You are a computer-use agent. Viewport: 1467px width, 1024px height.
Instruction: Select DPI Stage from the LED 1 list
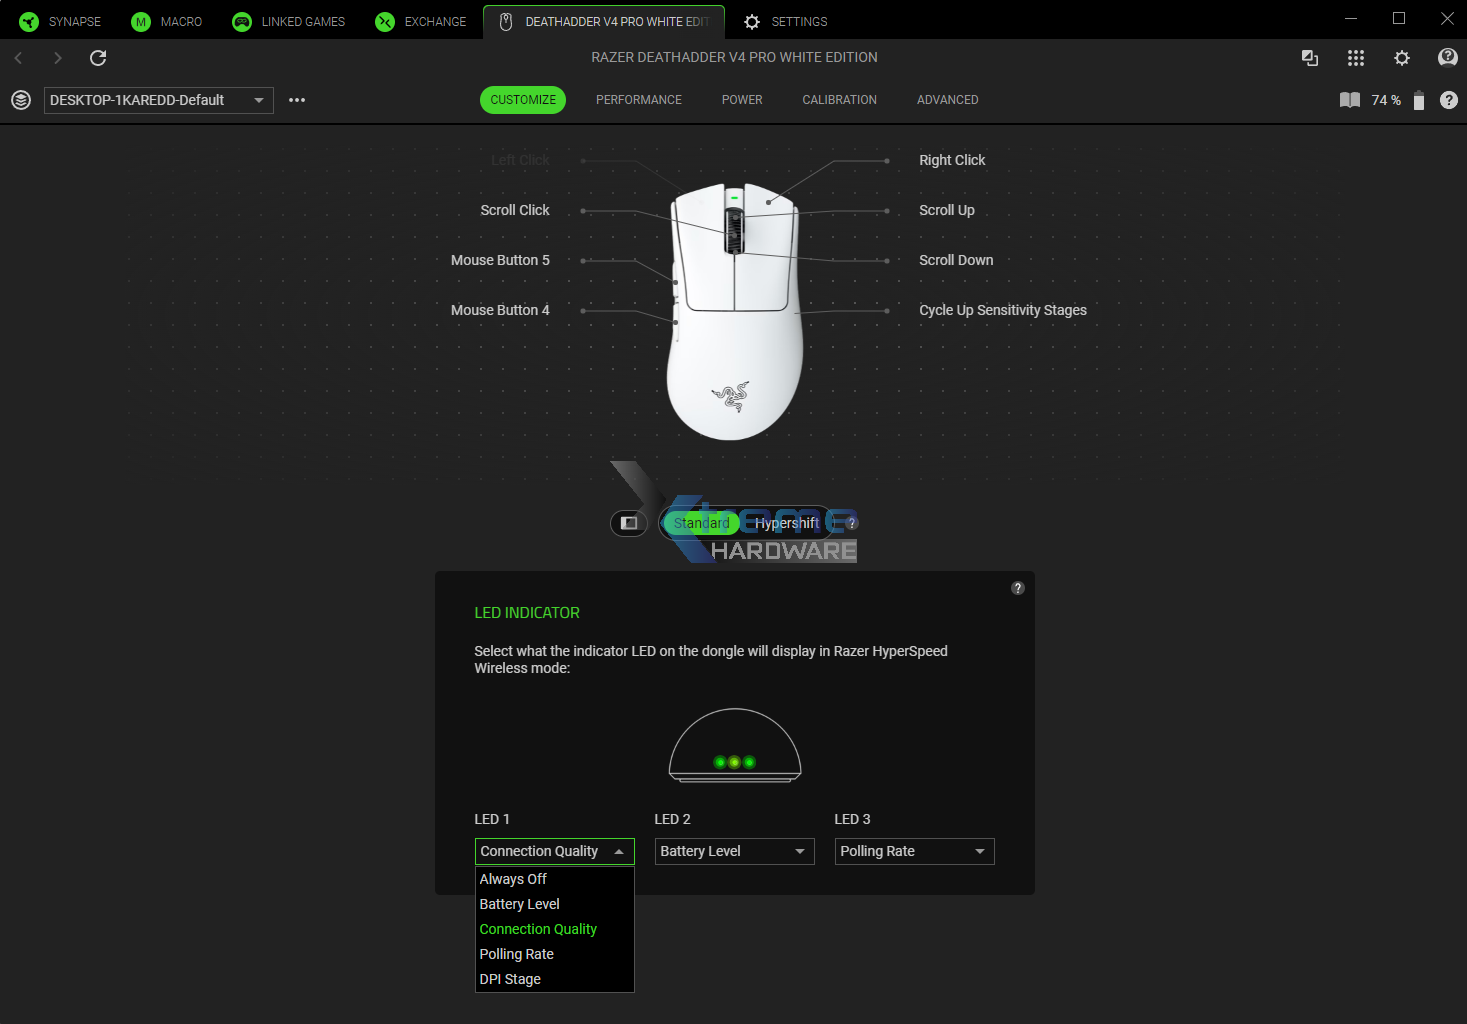[x=510, y=978]
